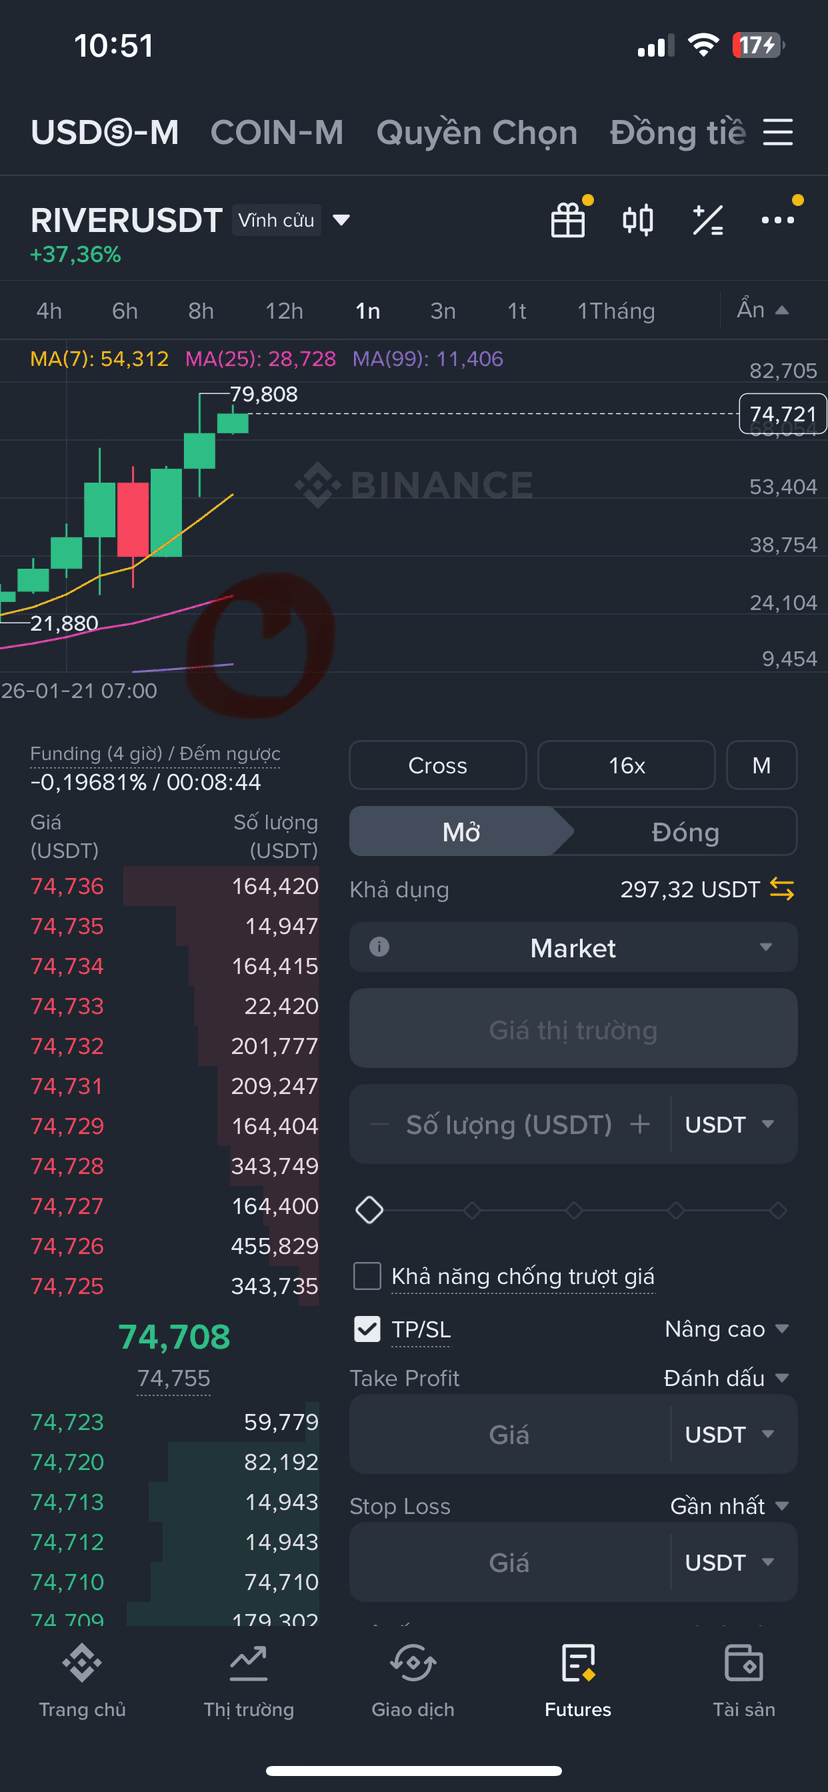Tap slider handle at zero percent

point(370,1210)
